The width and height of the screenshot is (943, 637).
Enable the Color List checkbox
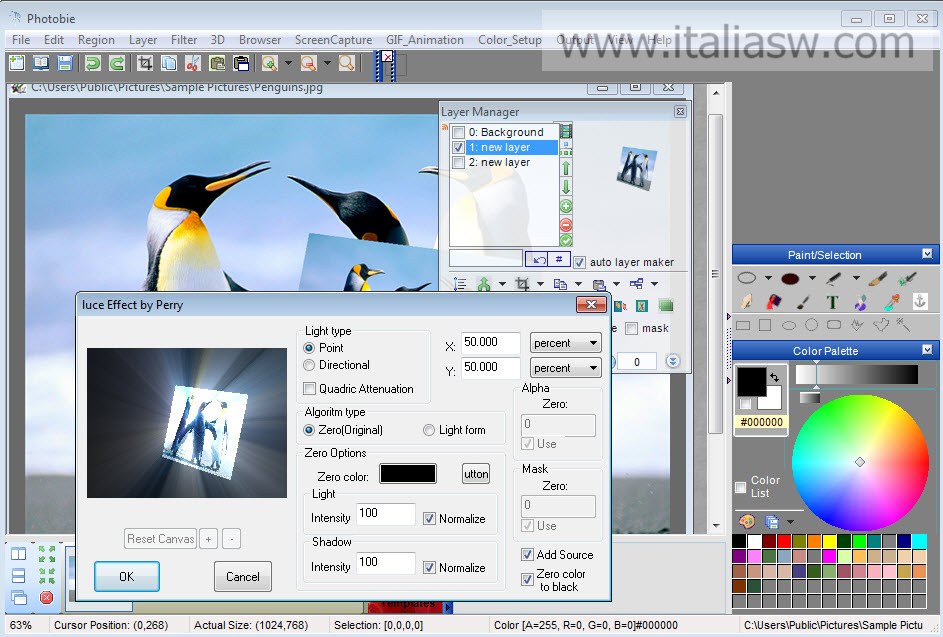[x=741, y=487]
